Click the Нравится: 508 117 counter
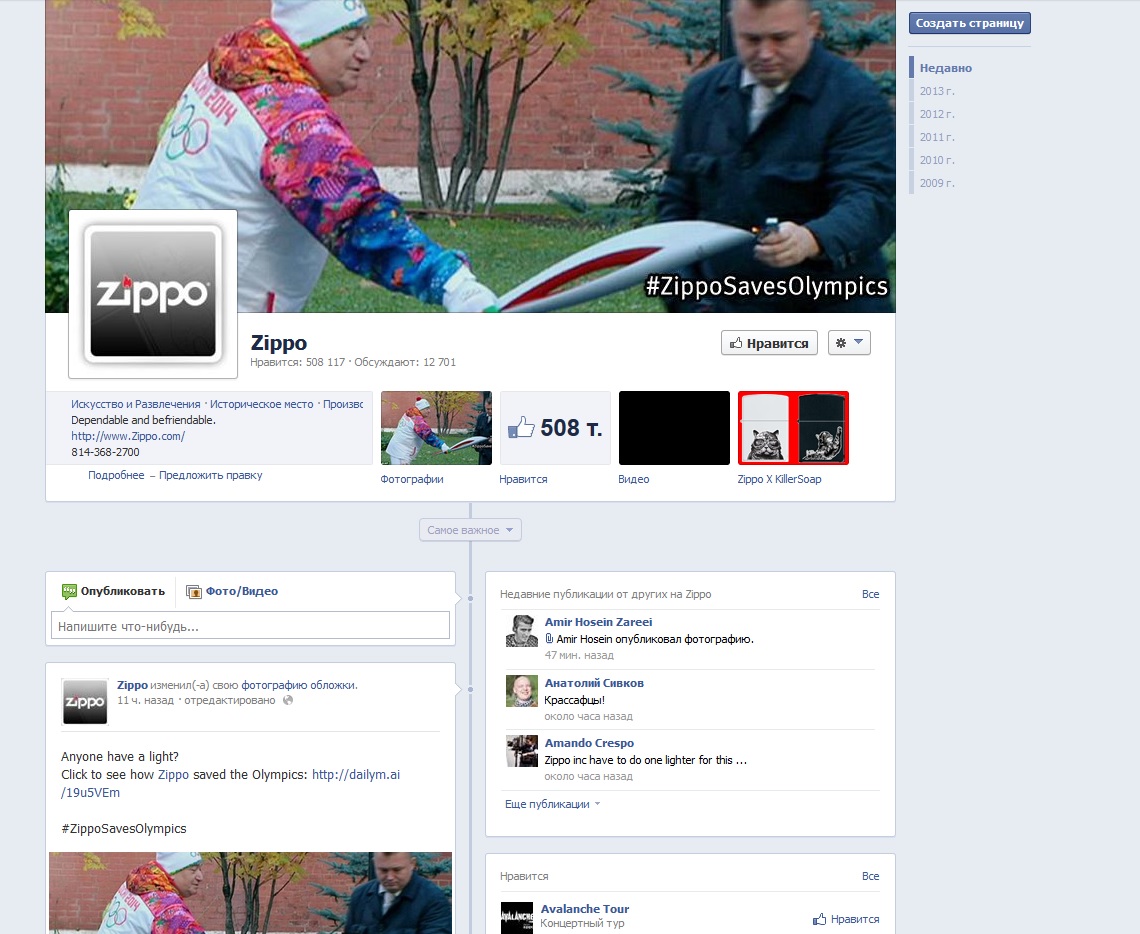1140x934 pixels. 297,362
